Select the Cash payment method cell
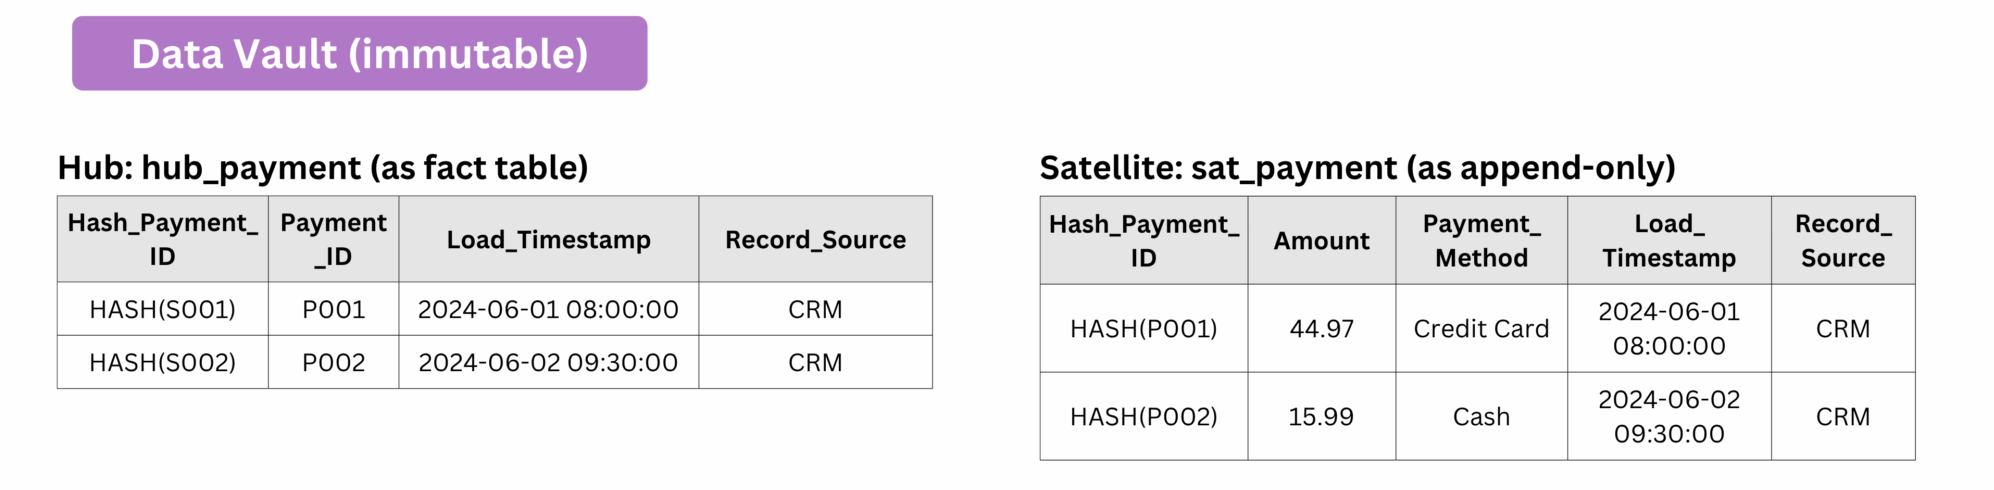Image resolution: width=1994 pixels, height=490 pixels. click(x=1481, y=417)
